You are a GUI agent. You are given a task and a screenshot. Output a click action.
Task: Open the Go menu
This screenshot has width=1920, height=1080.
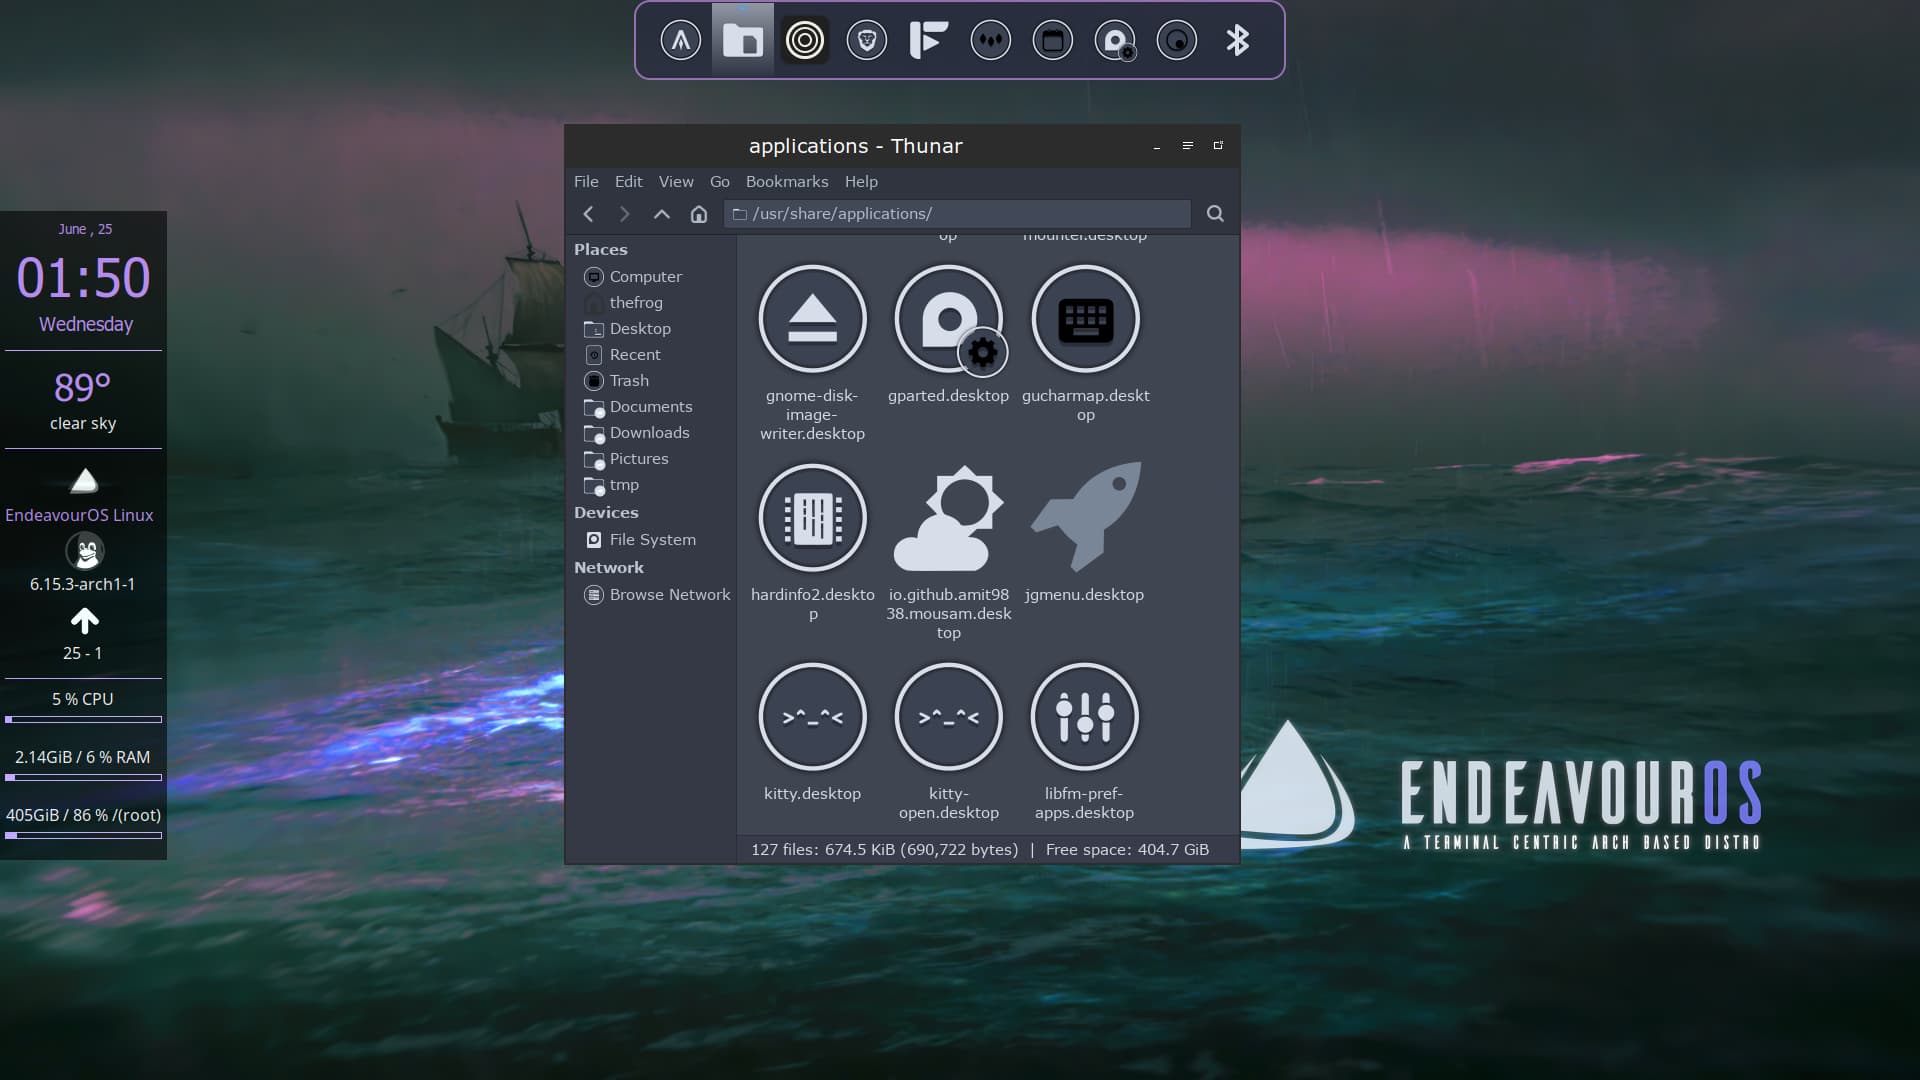(x=719, y=182)
